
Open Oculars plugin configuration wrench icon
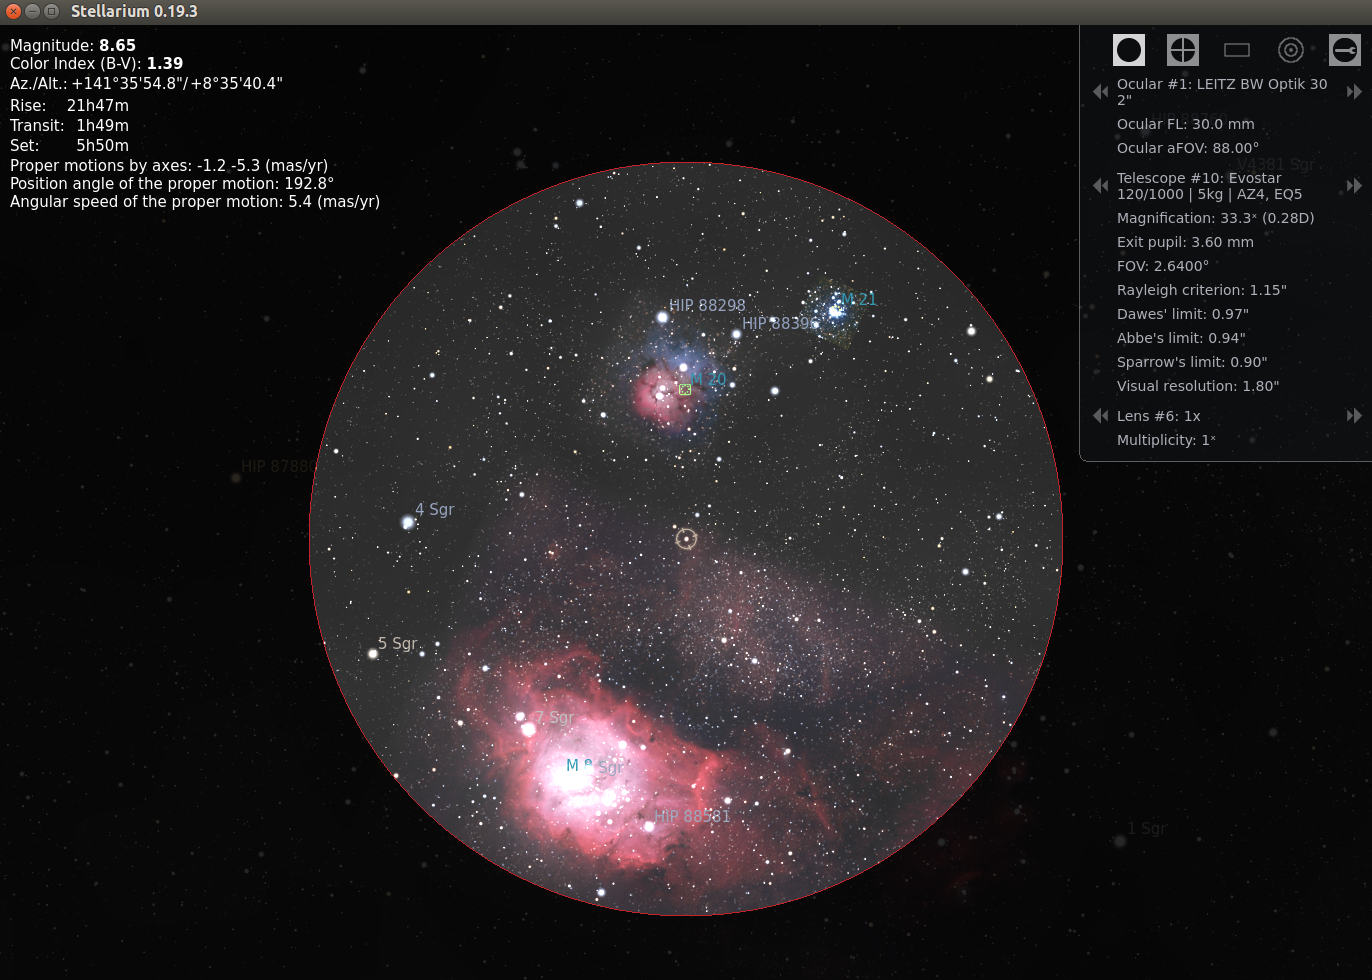pyautogui.click(x=1345, y=50)
